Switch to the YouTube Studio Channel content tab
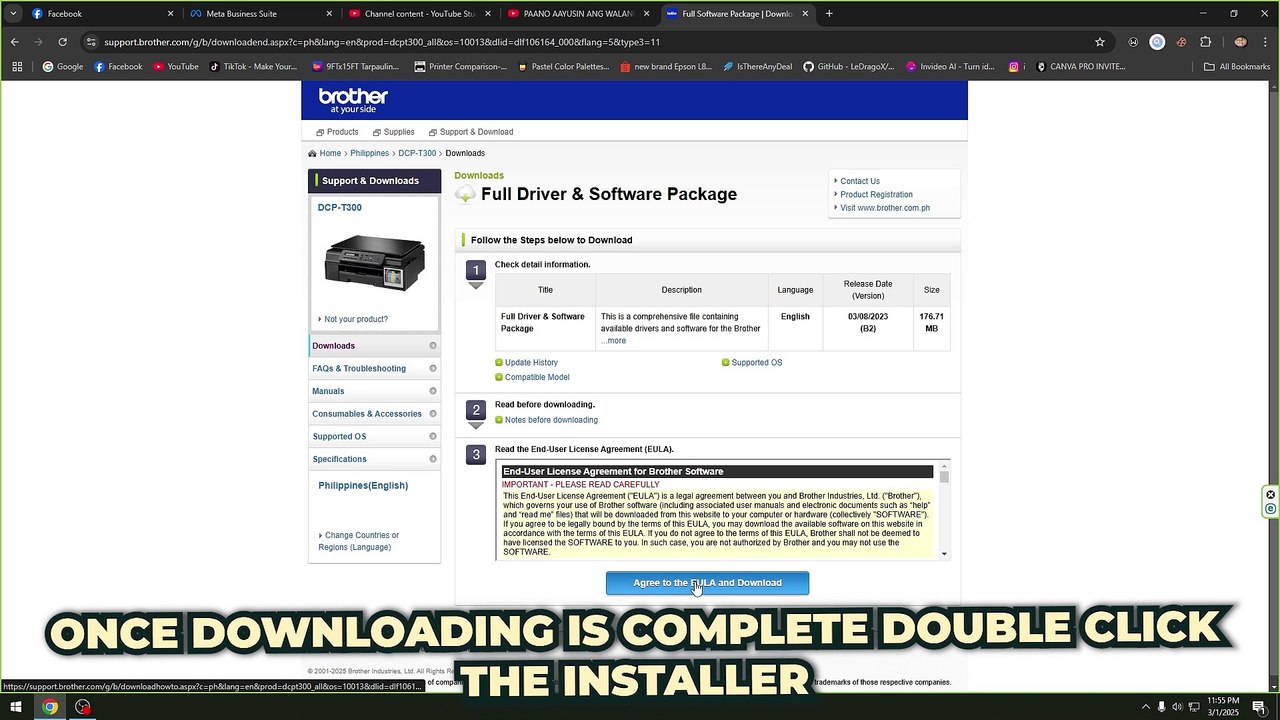Viewport: 1280px width, 720px height. [420, 14]
